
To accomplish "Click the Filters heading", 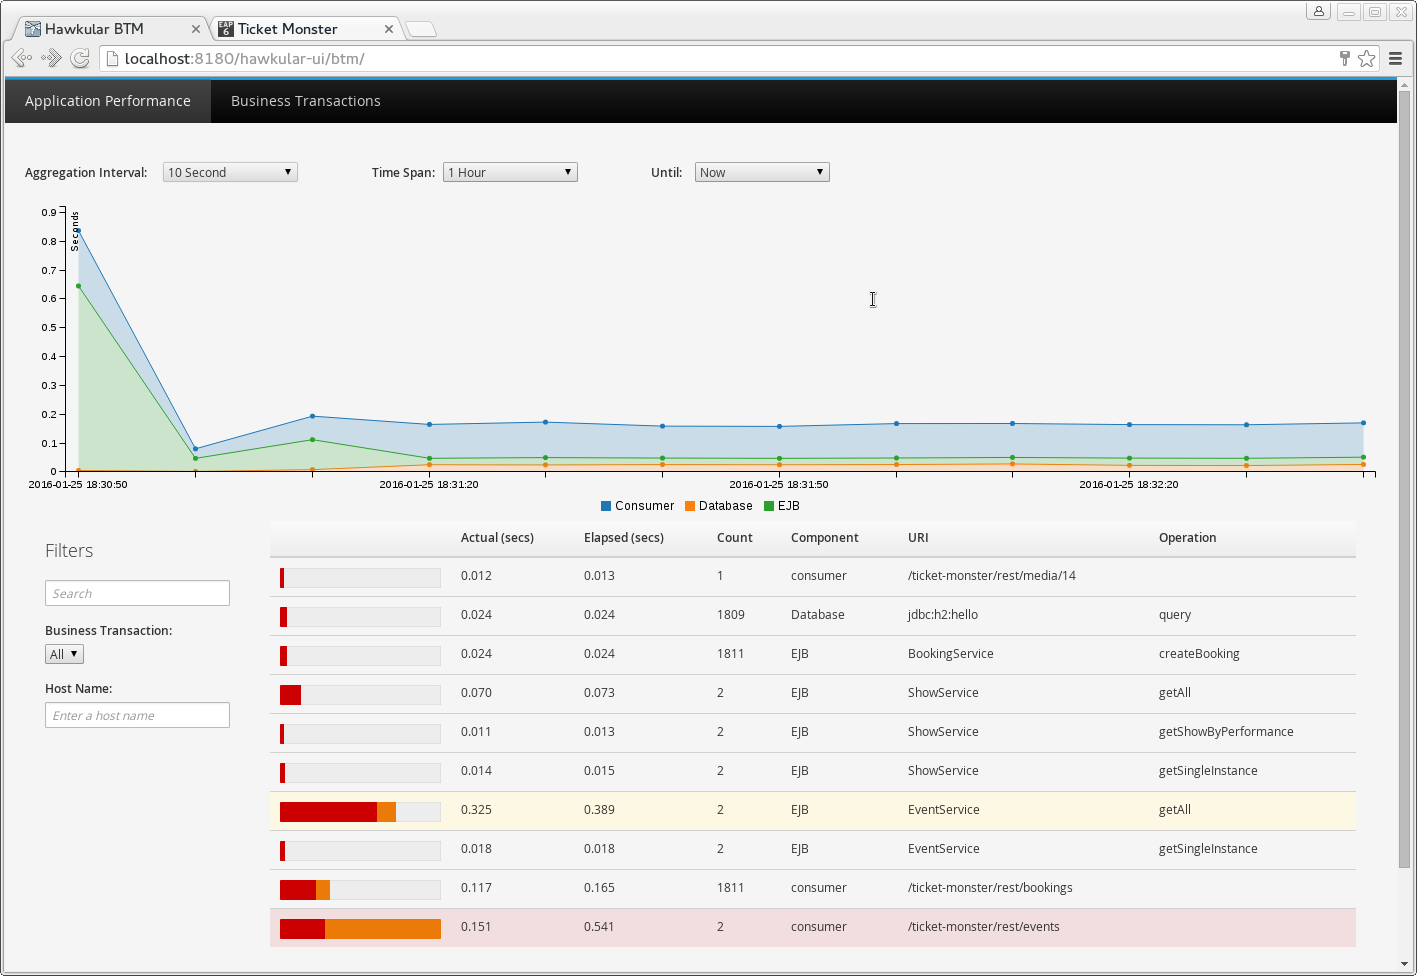I will click(69, 551).
